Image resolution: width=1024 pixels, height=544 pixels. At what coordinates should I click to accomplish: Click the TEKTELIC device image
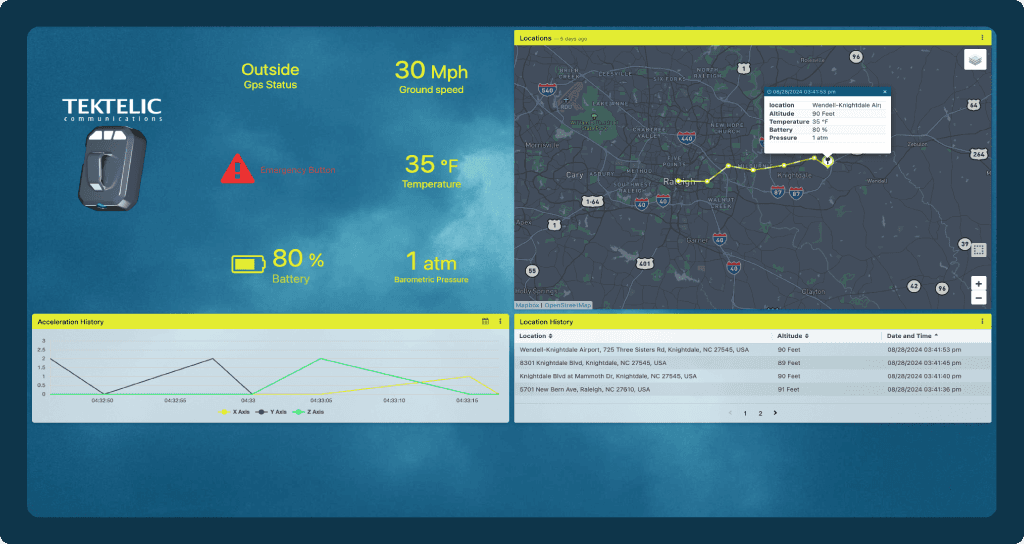pyautogui.click(x=112, y=169)
